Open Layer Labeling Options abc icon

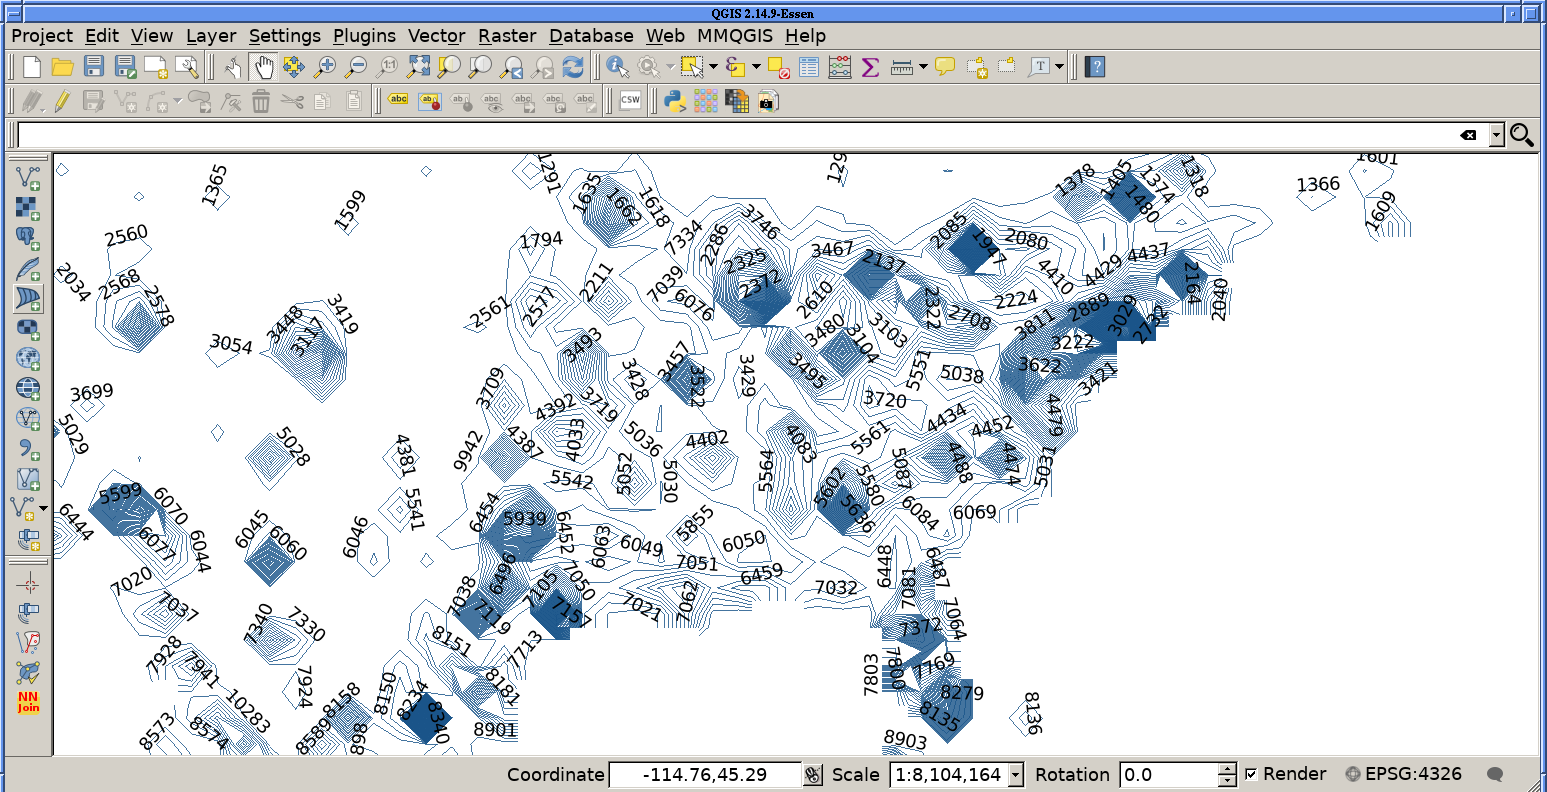[x=398, y=100]
